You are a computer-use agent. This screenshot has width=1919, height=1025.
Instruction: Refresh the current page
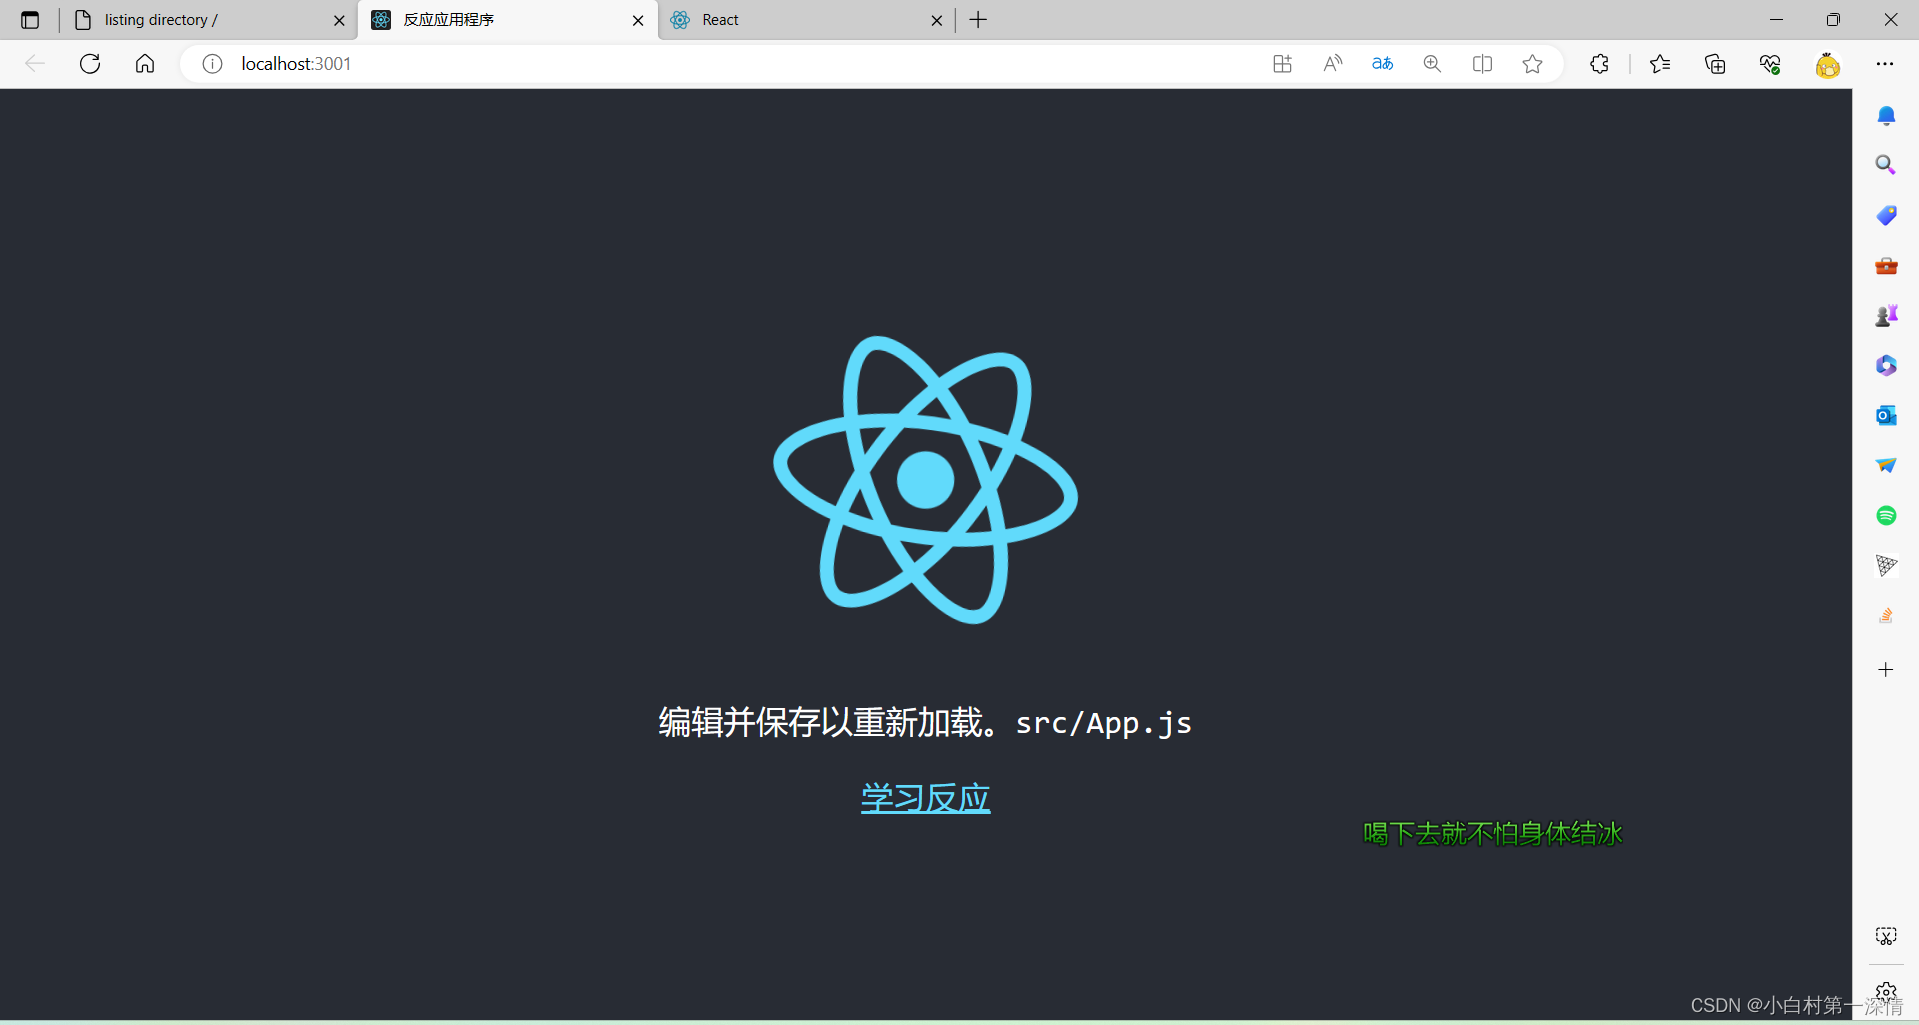[90, 64]
